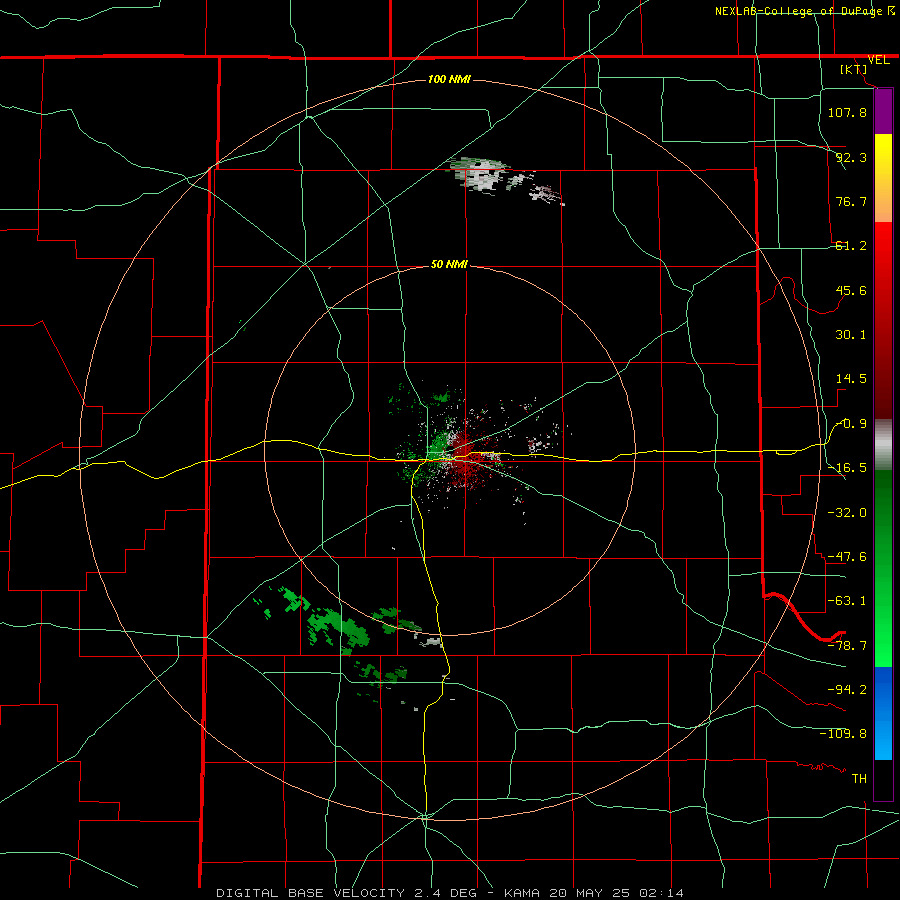Click the 107.8 legend value

847,112
